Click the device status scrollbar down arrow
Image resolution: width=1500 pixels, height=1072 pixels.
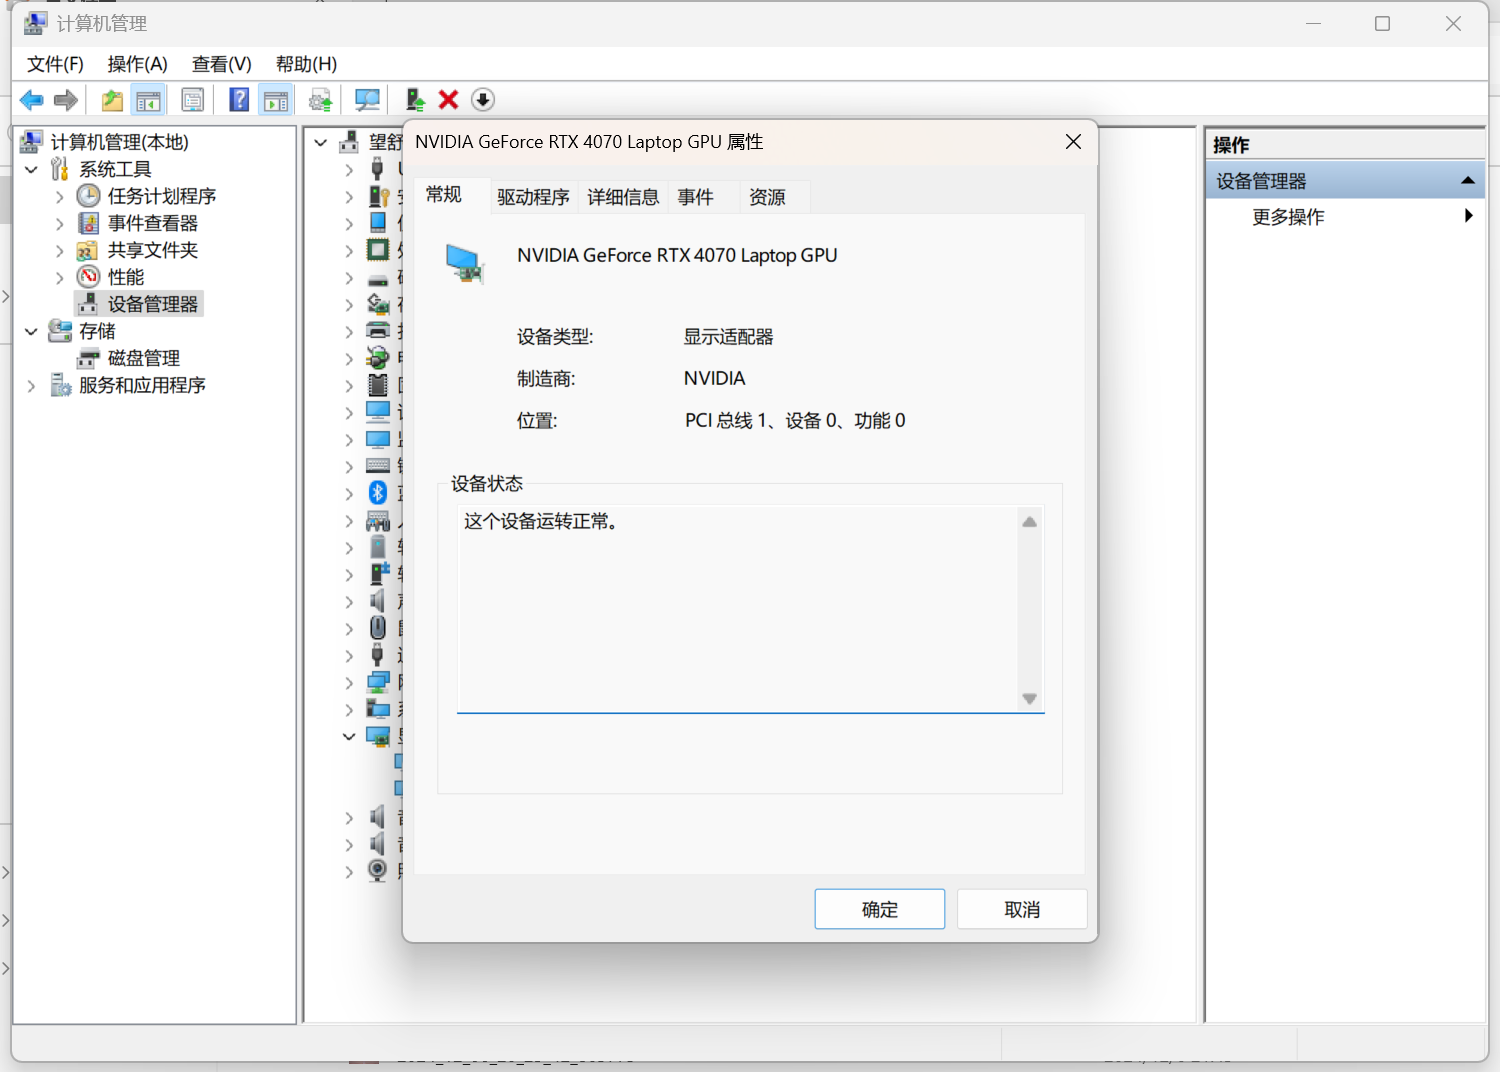click(1029, 699)
